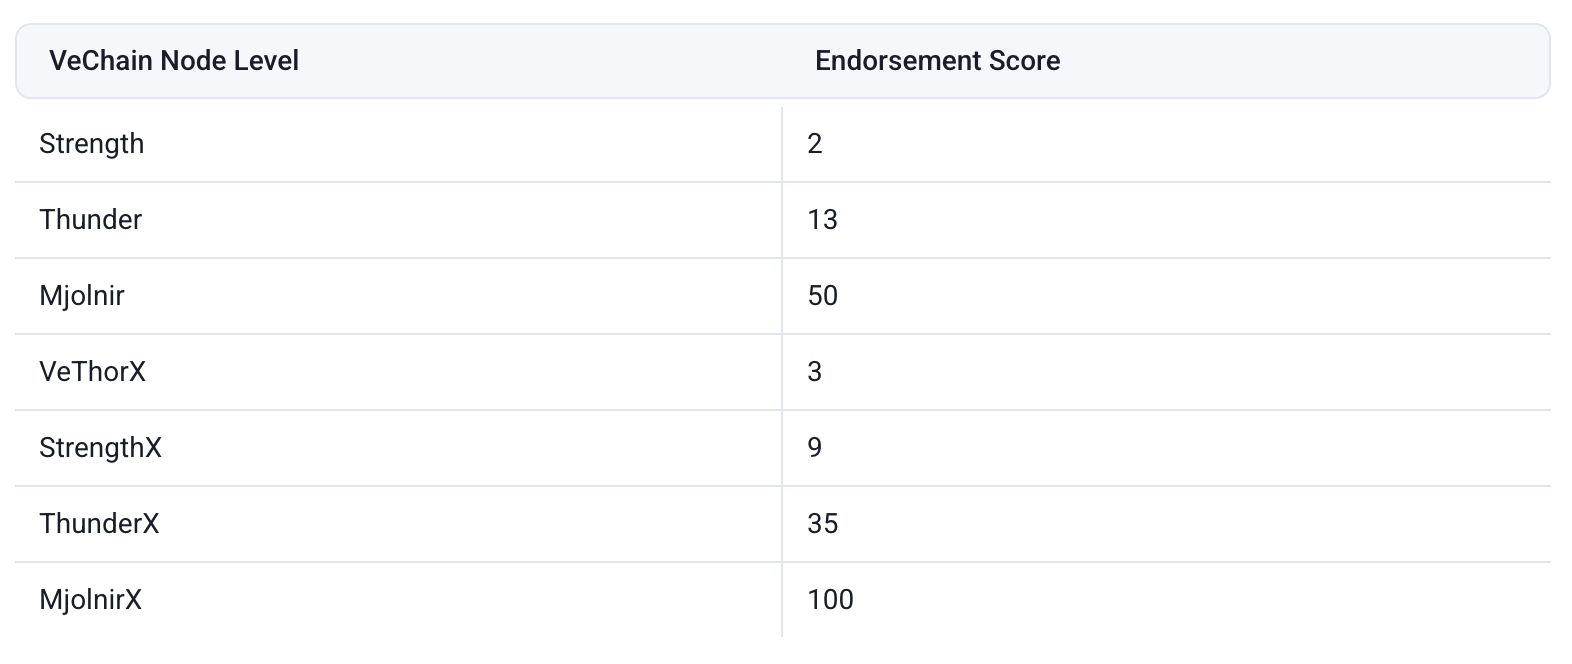Click the VeChain Node Level column header
1572x664 pixels.
(x=174, y=61)
